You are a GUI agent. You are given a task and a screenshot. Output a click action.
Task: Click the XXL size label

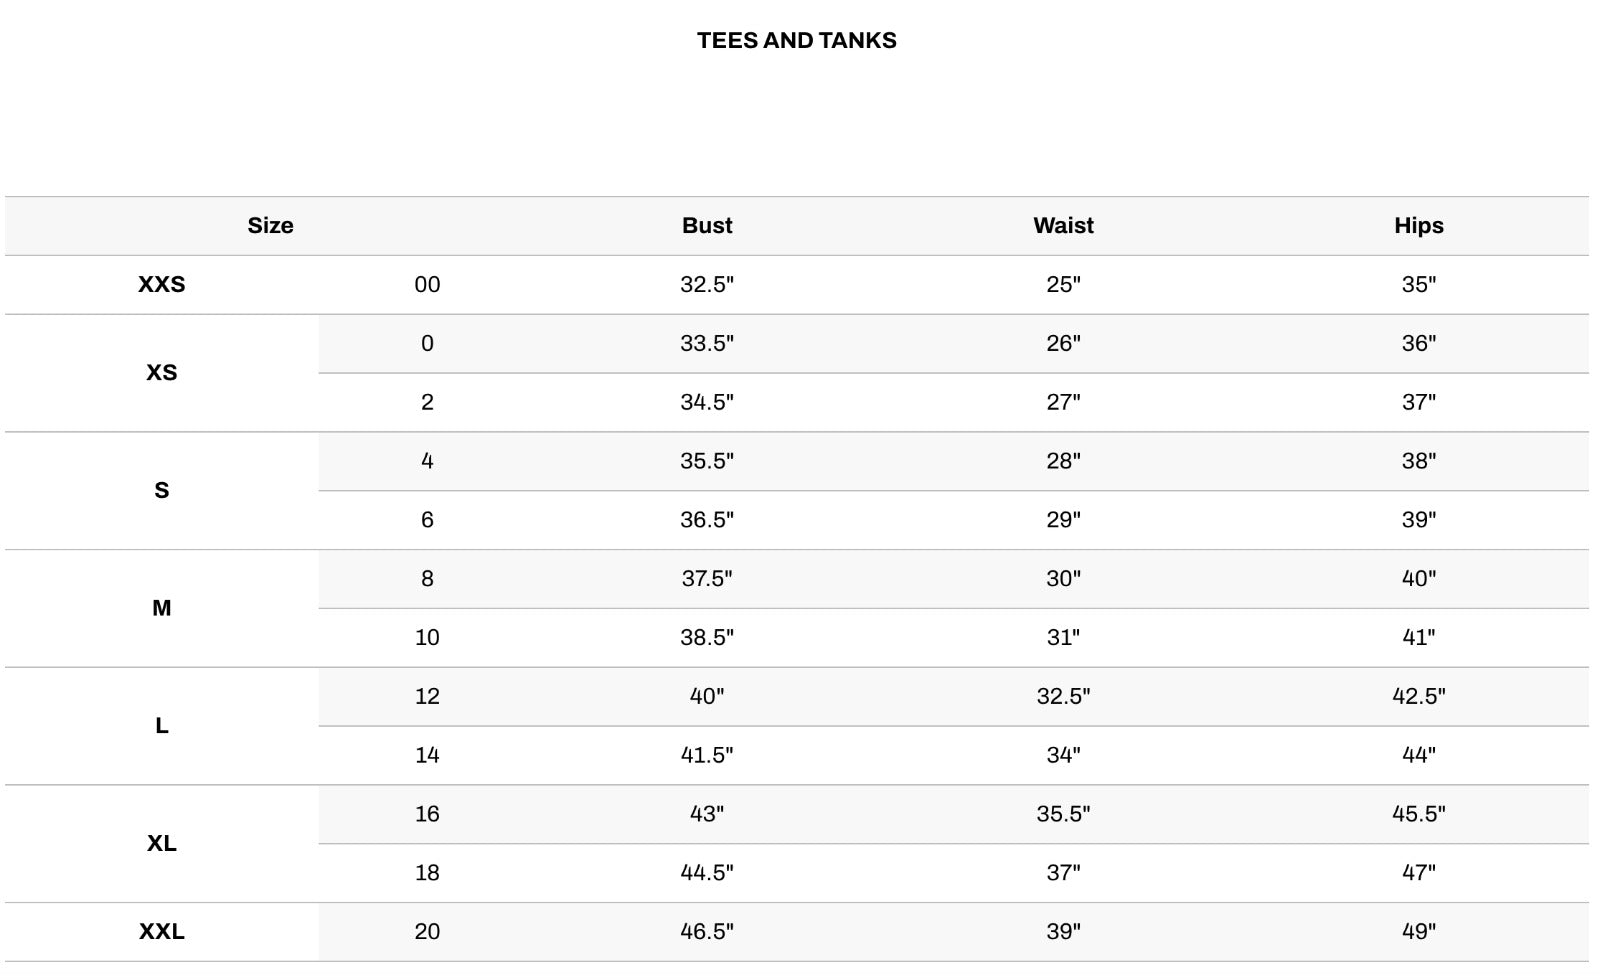pyautogui.click(x=161, y=932)
